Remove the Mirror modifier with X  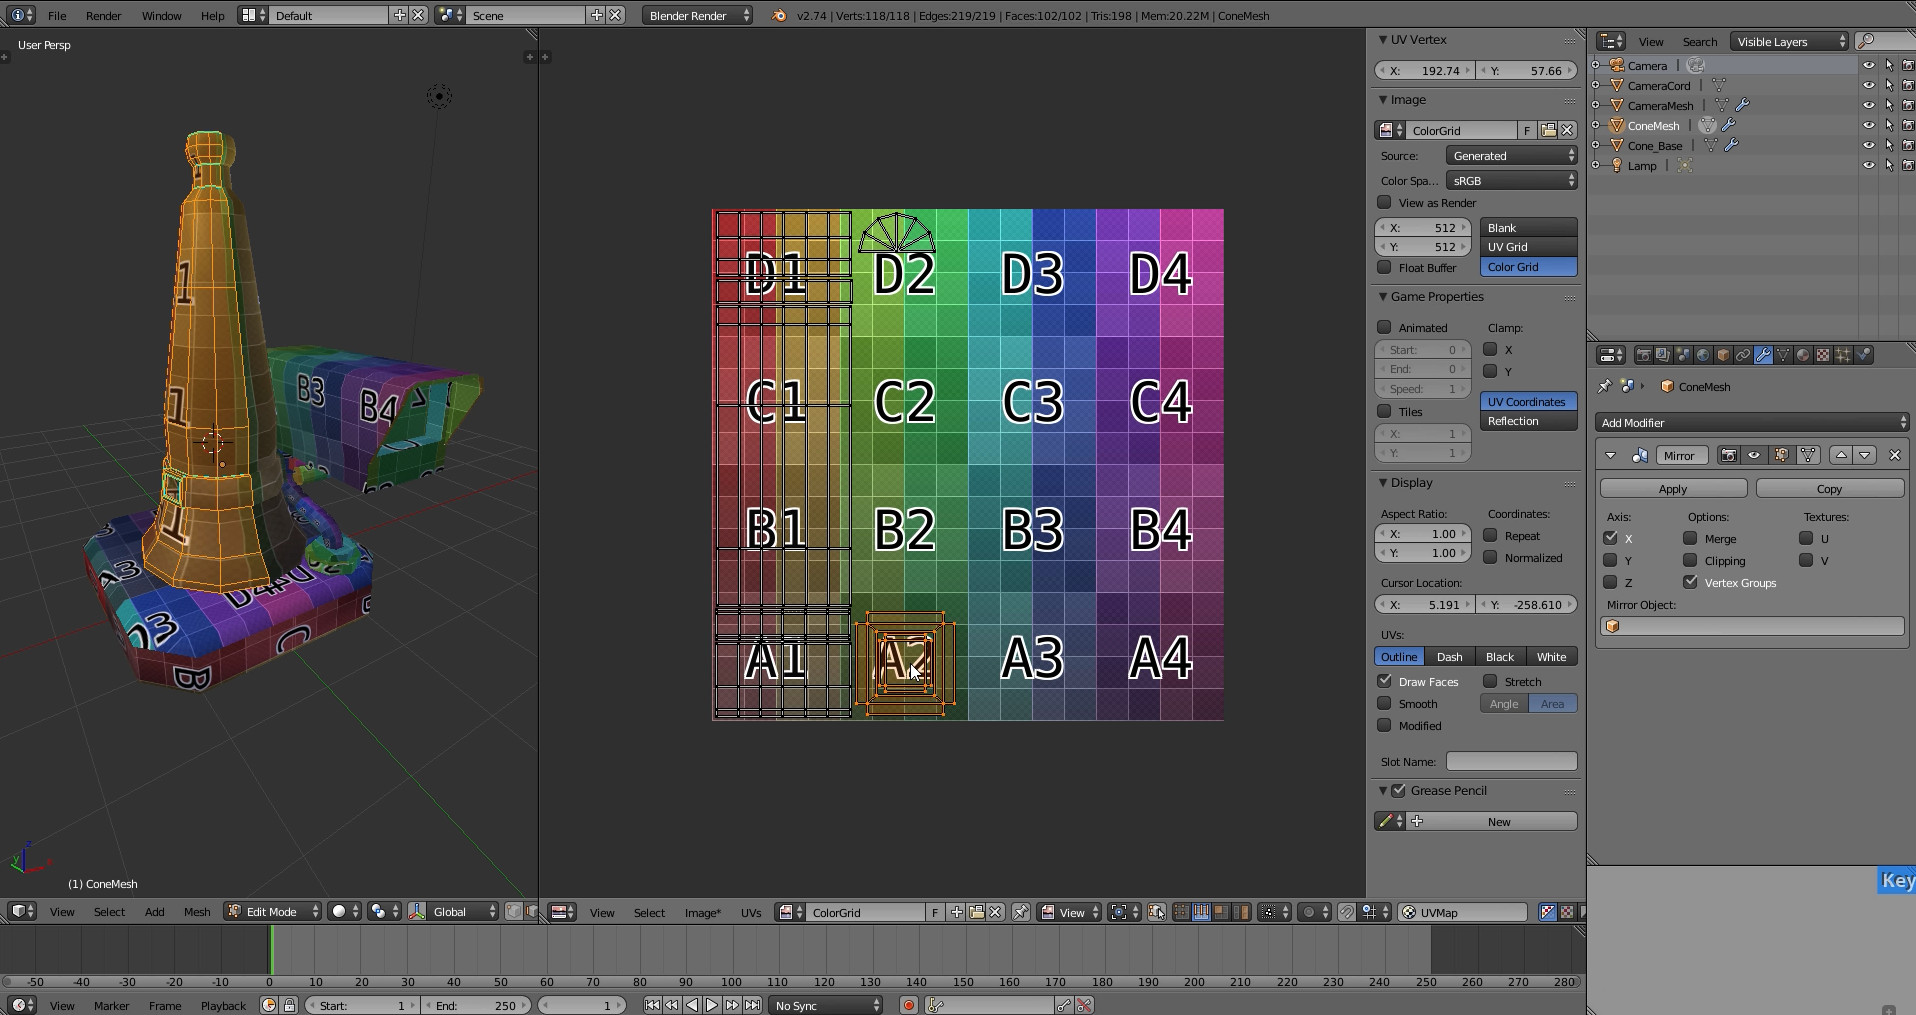pyautogui.click(x=1894, y=455)
